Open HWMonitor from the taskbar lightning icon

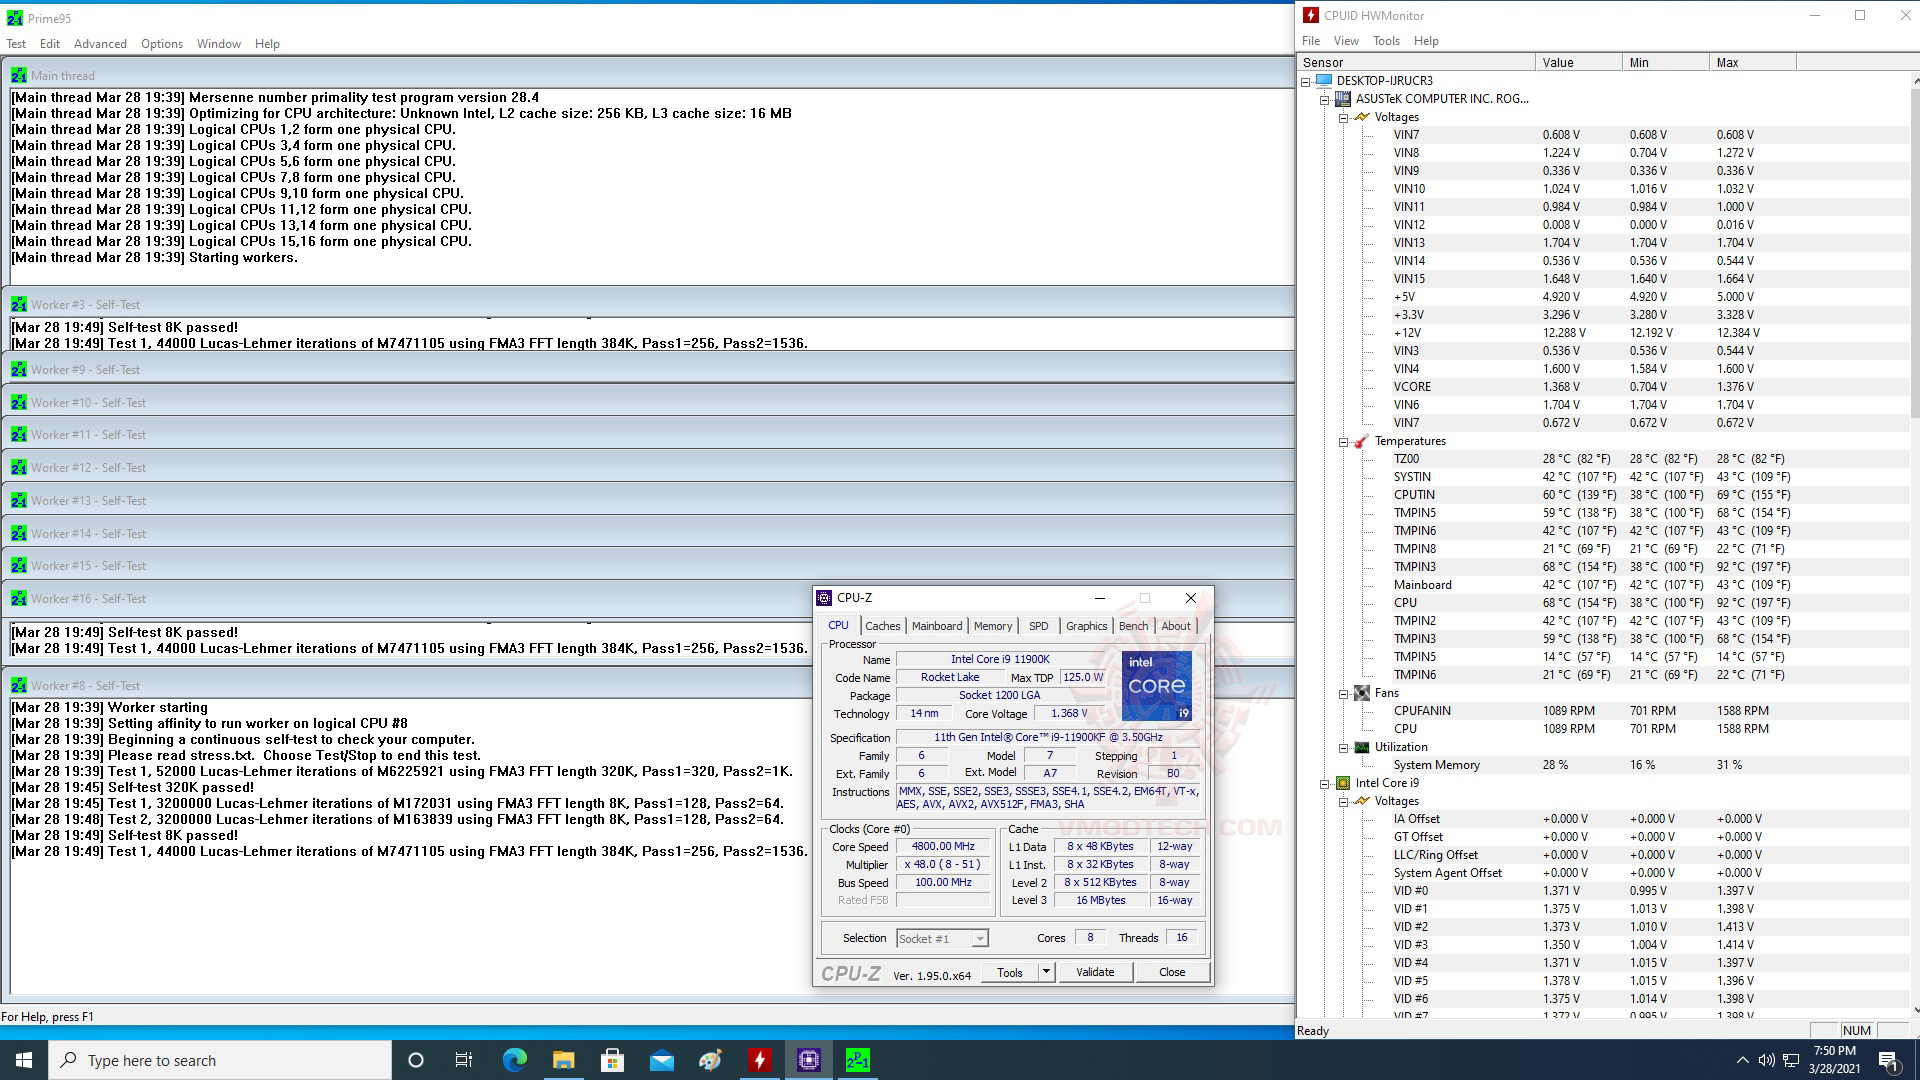[760, 1060]
